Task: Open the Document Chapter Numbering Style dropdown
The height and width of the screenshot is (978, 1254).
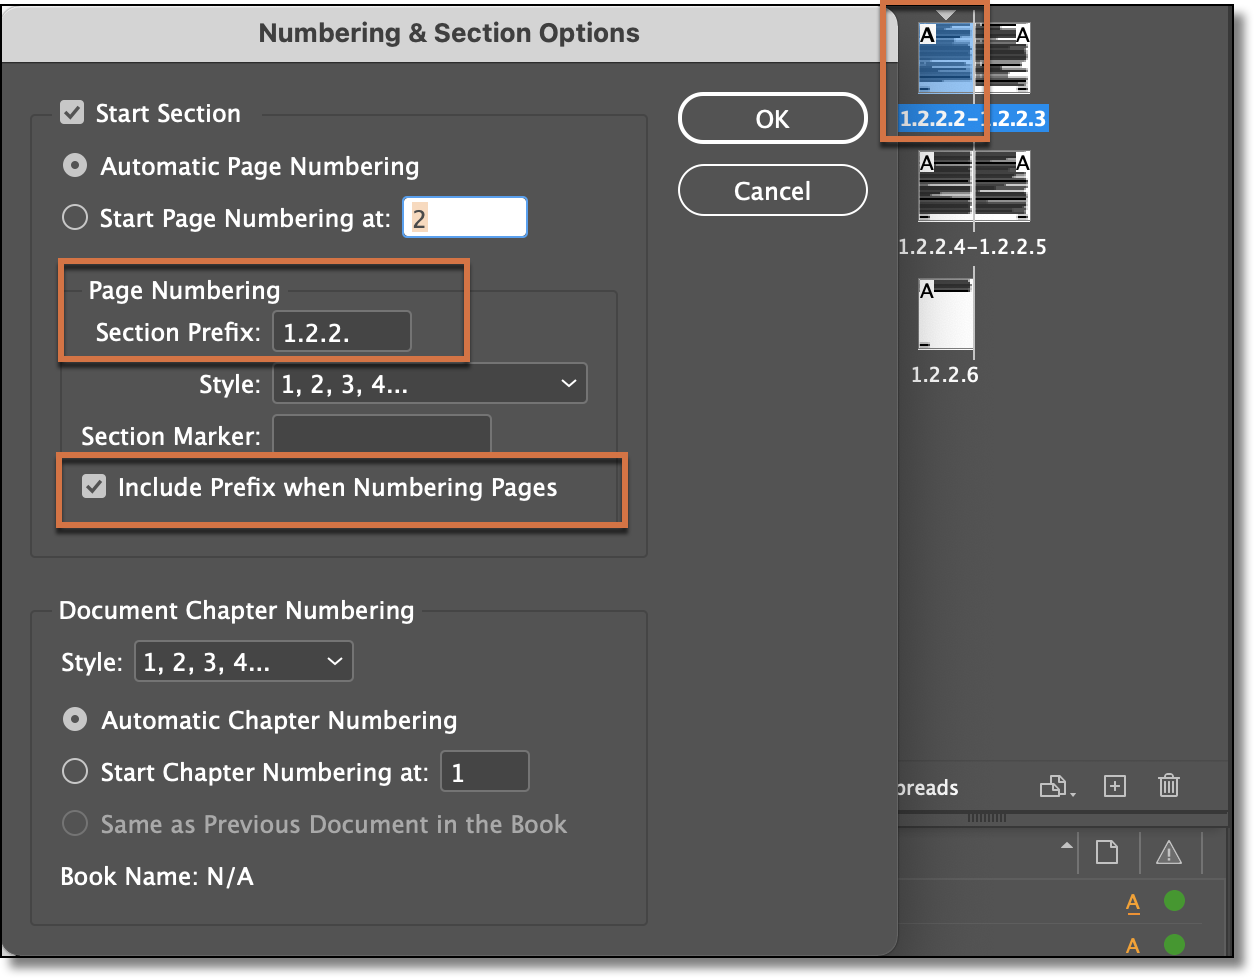Action: pos(243,661)
